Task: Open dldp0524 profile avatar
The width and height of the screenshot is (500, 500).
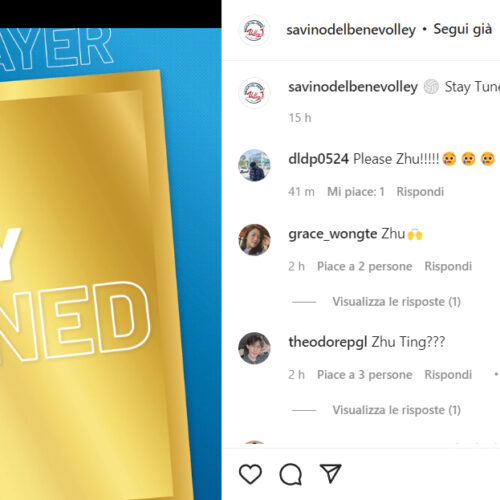Action: coord(254,165)
